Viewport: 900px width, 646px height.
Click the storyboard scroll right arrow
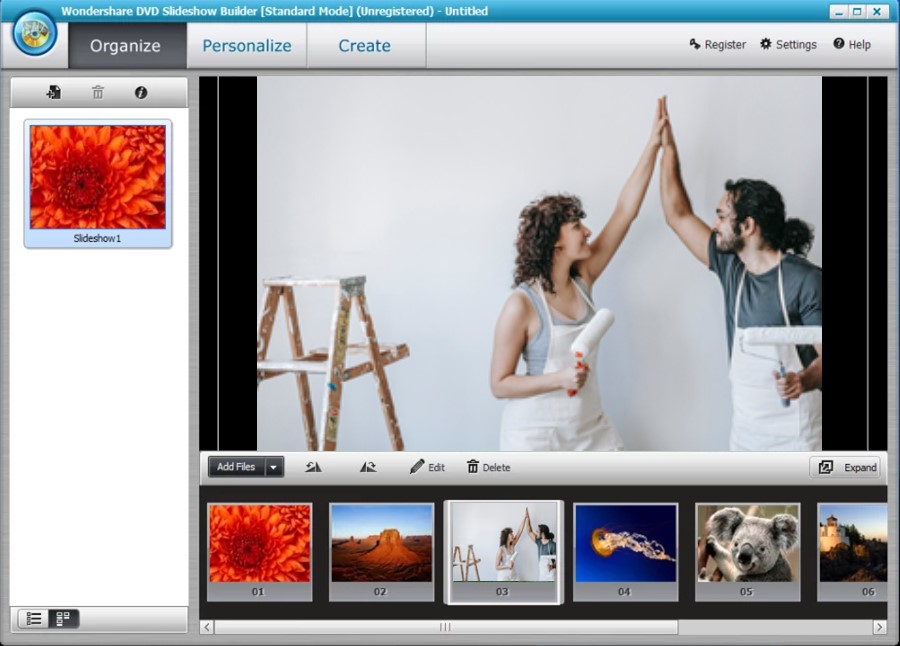click(x=879, y=627)
